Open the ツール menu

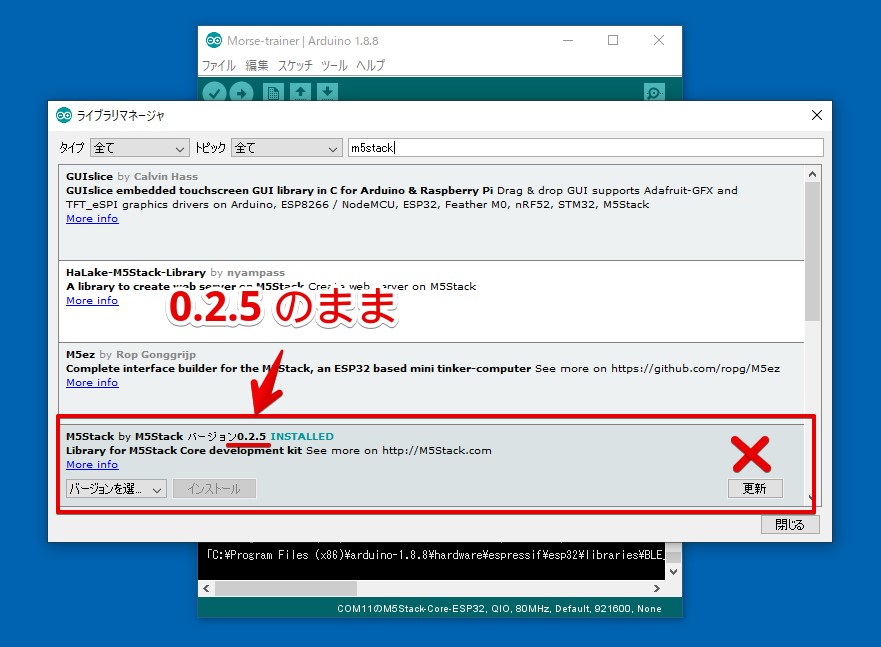[334, 65]
